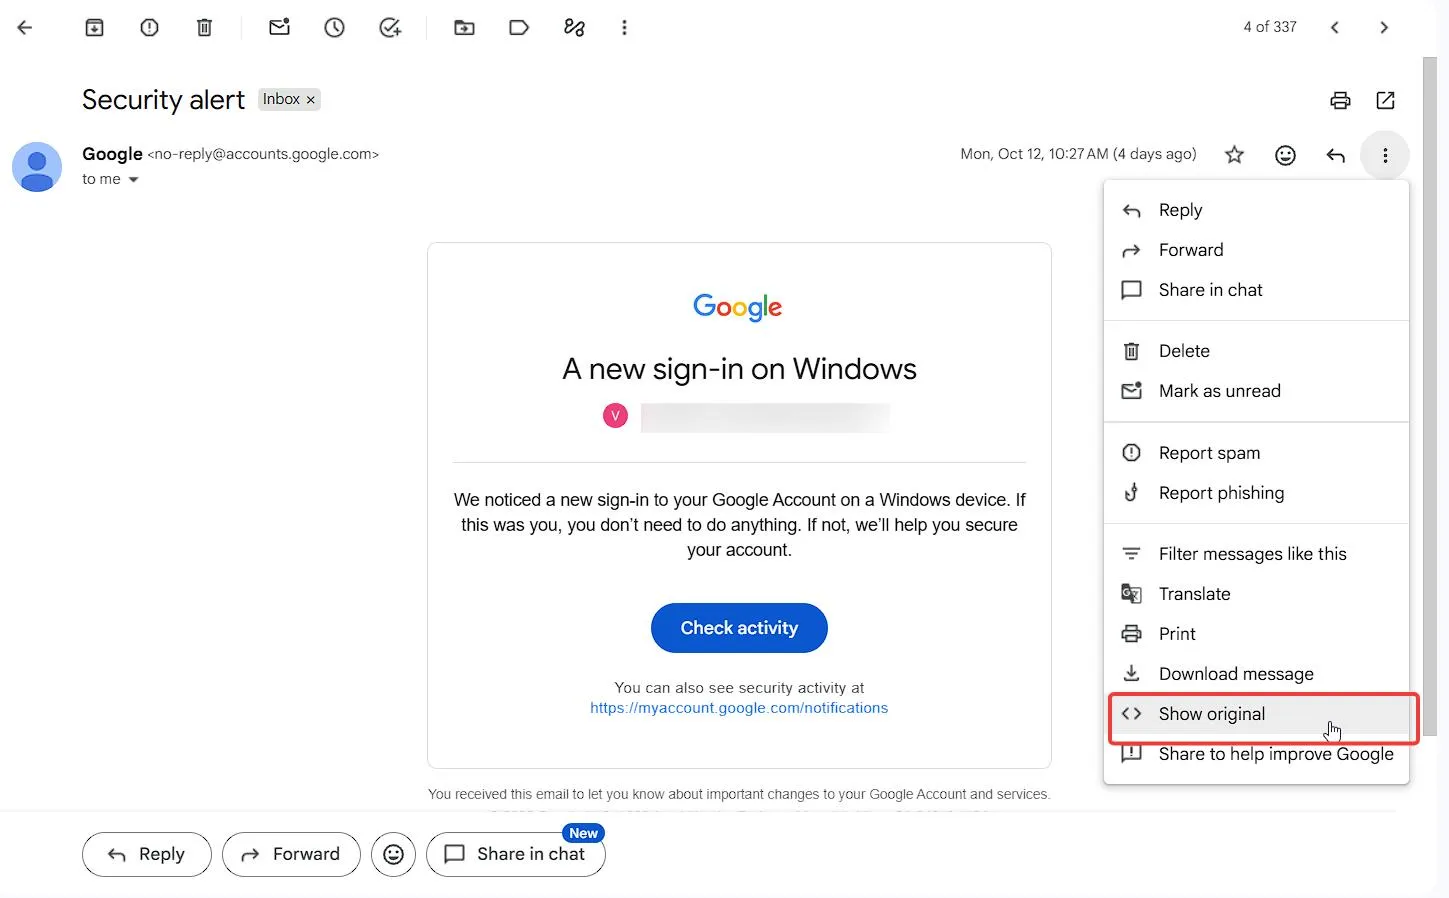This screenshot has height=898, width=1449.
Task: Click the reply arrow icon in message header
Action: (1335, 155)
